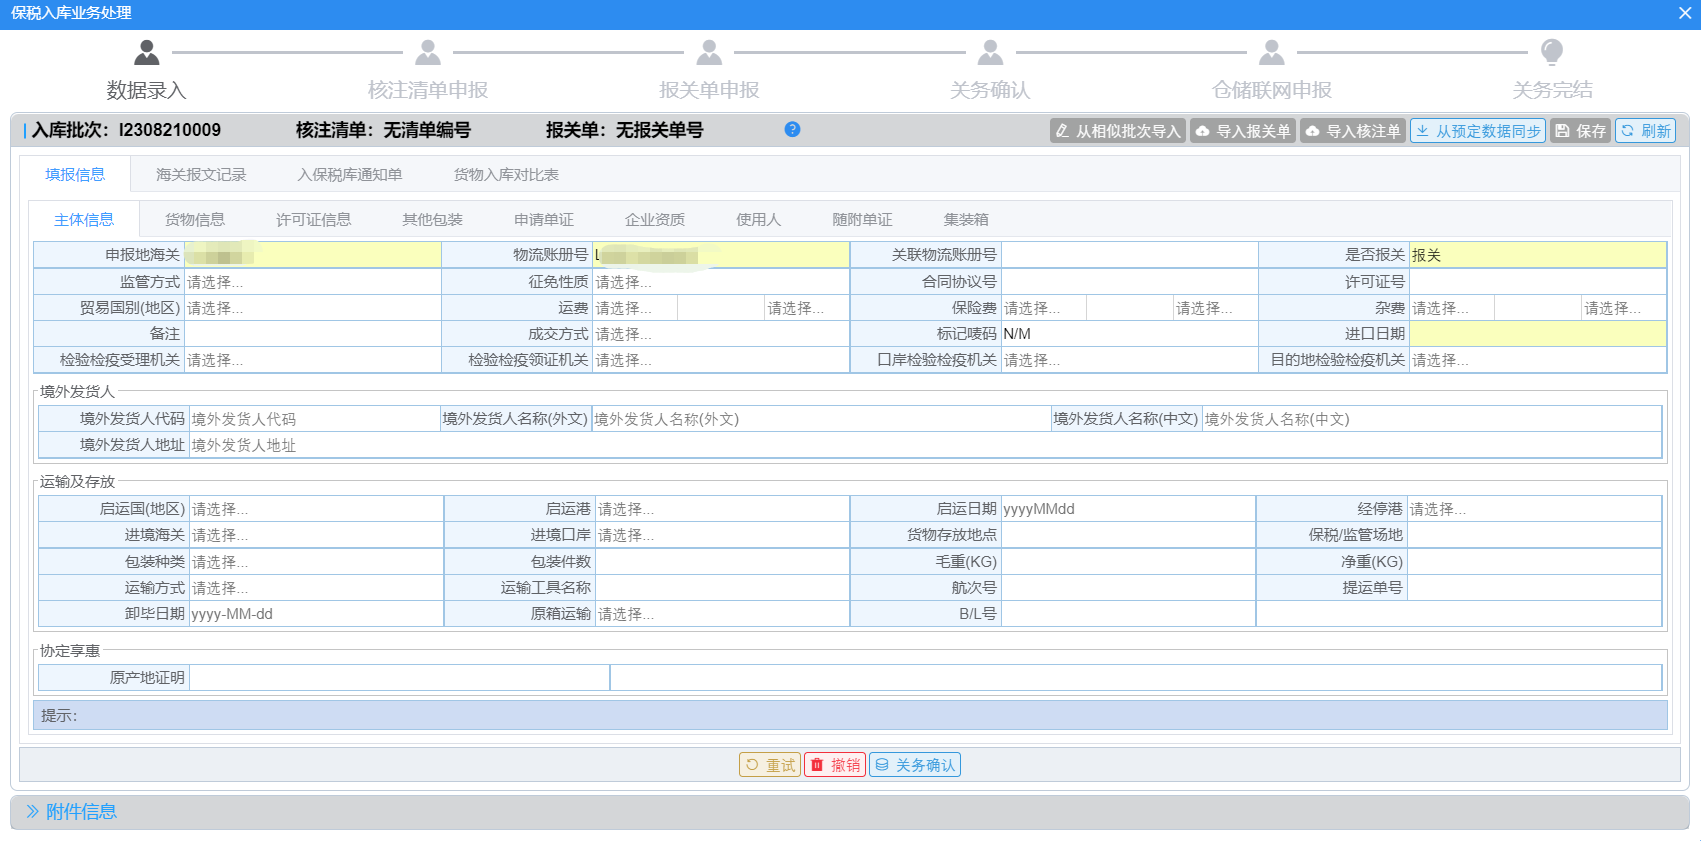Viewport: 1701px width, 841px height.
Task: Click the 核注清单申报 step person icon
Action: 428,52
